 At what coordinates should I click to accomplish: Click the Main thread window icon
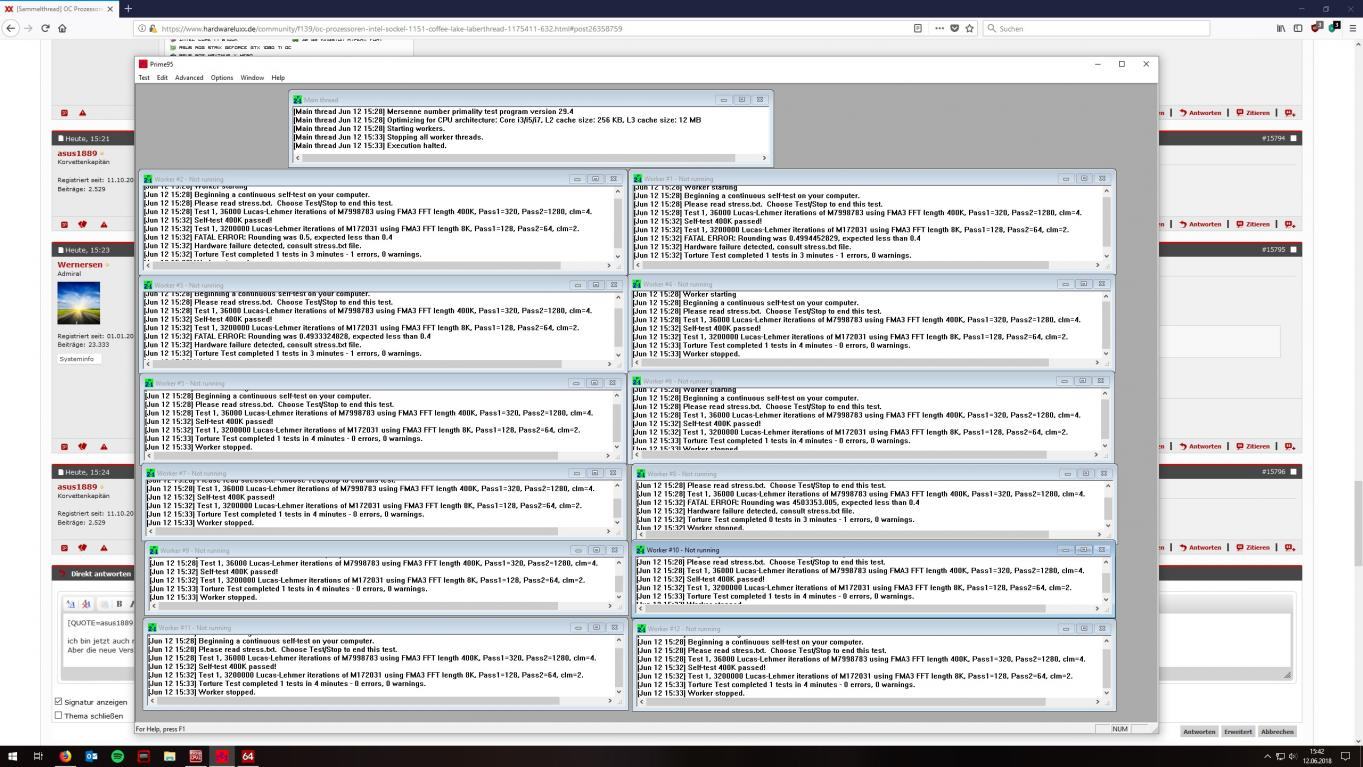click(x=297, y=100)
